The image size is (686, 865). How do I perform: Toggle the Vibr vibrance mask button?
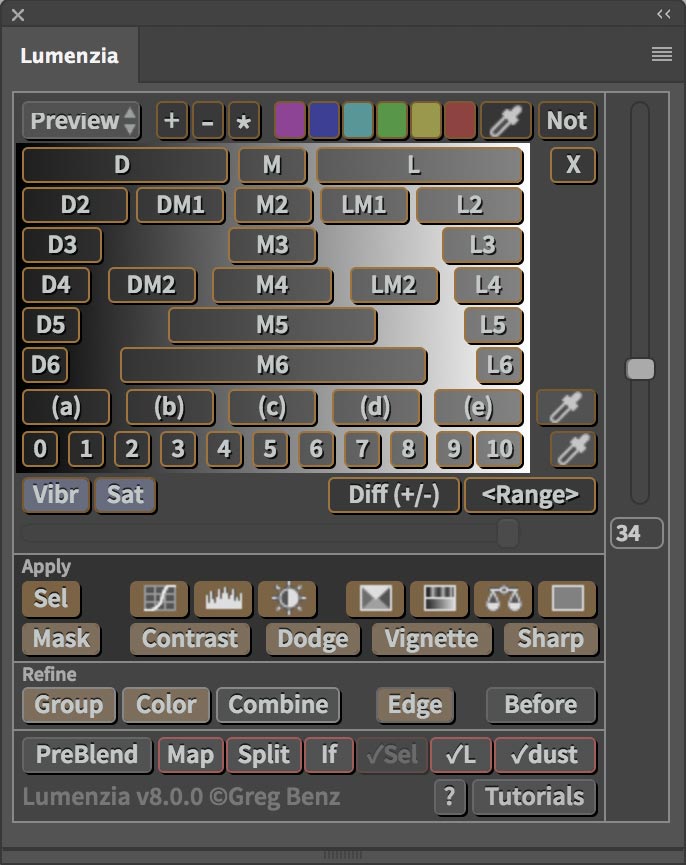[x=56, y=495]
